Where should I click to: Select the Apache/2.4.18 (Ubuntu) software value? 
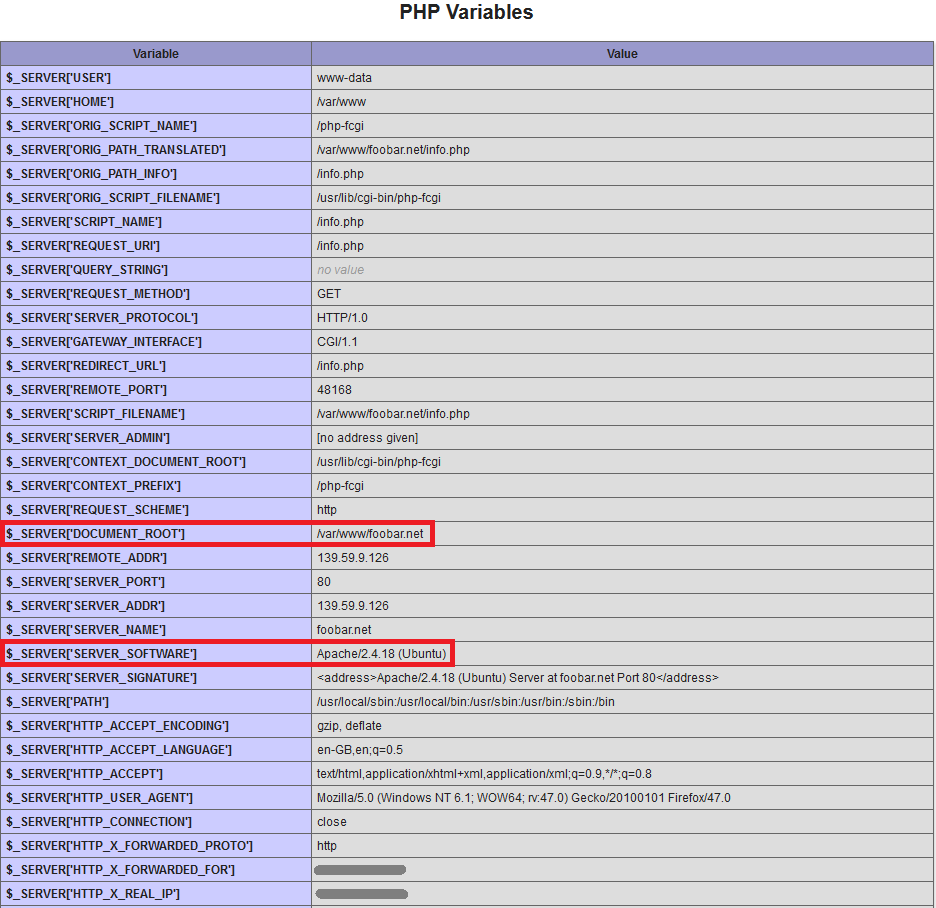(381, 654)
